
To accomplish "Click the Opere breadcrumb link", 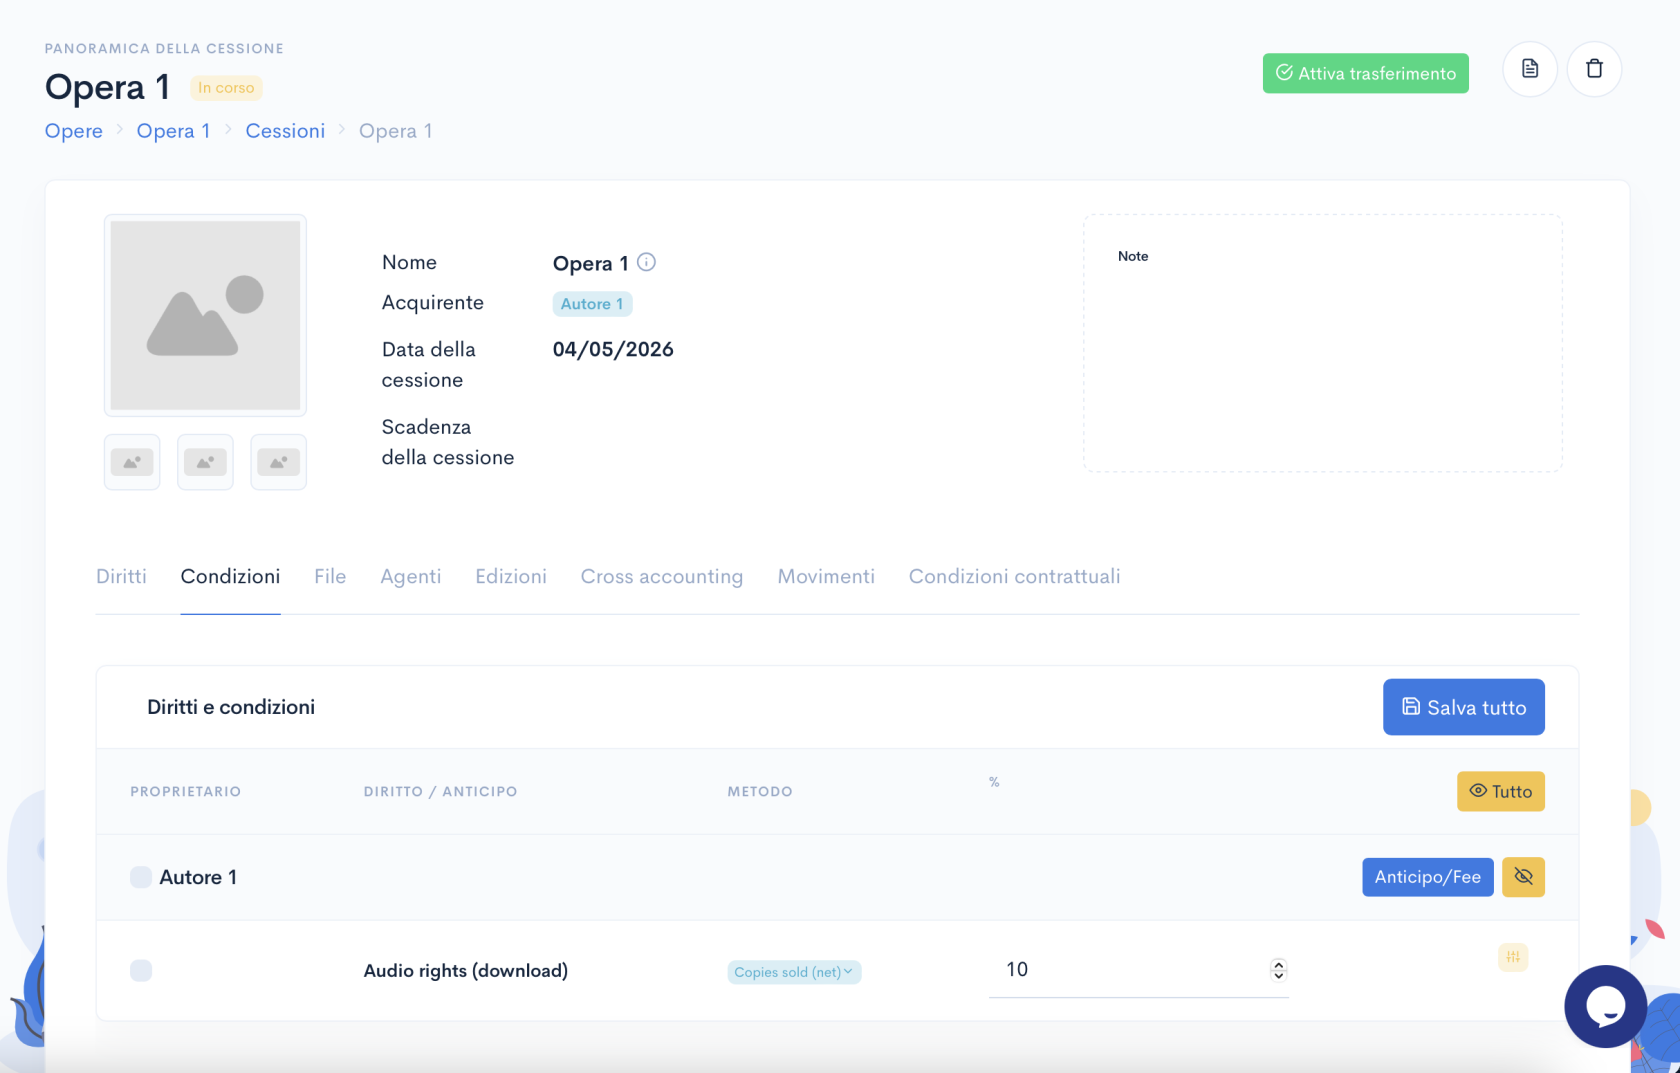I will 74,131.
